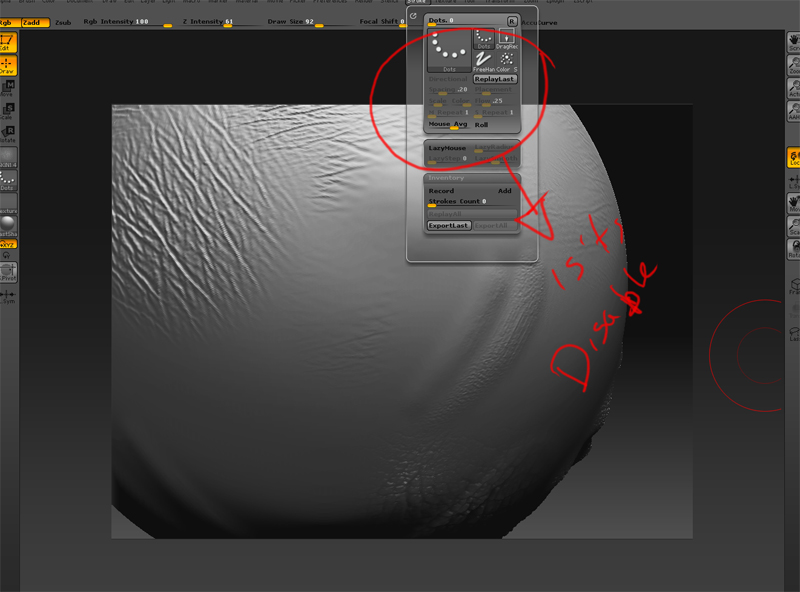
Task: Click the large Dots stroke preview
Action: coord(449,50)
